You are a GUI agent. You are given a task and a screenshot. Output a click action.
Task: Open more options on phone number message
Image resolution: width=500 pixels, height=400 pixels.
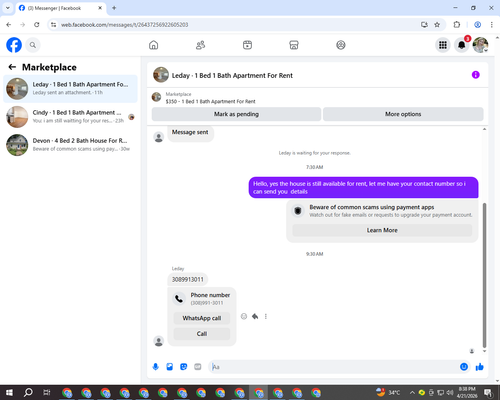[x=266, y=316]
